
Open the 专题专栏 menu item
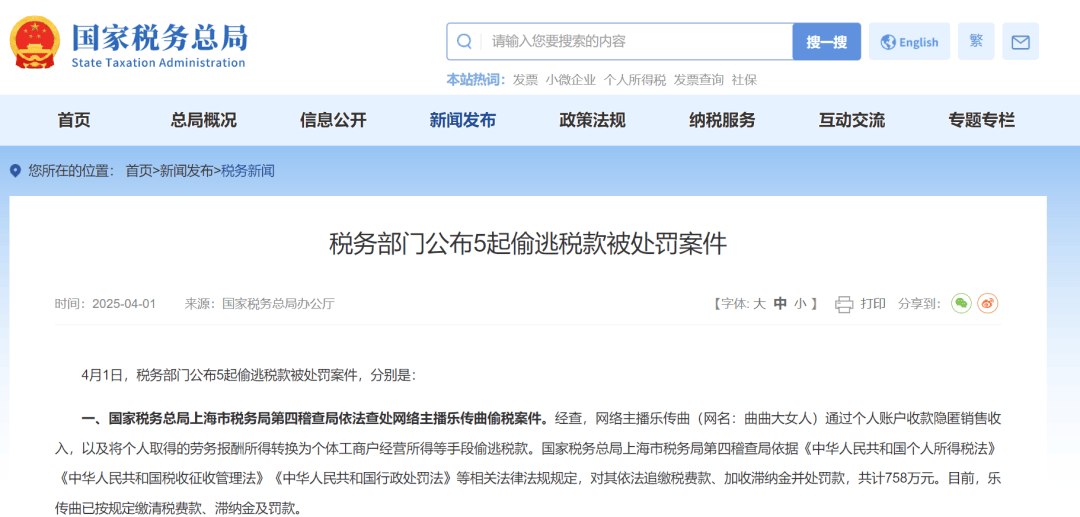(x=982, y=120)
